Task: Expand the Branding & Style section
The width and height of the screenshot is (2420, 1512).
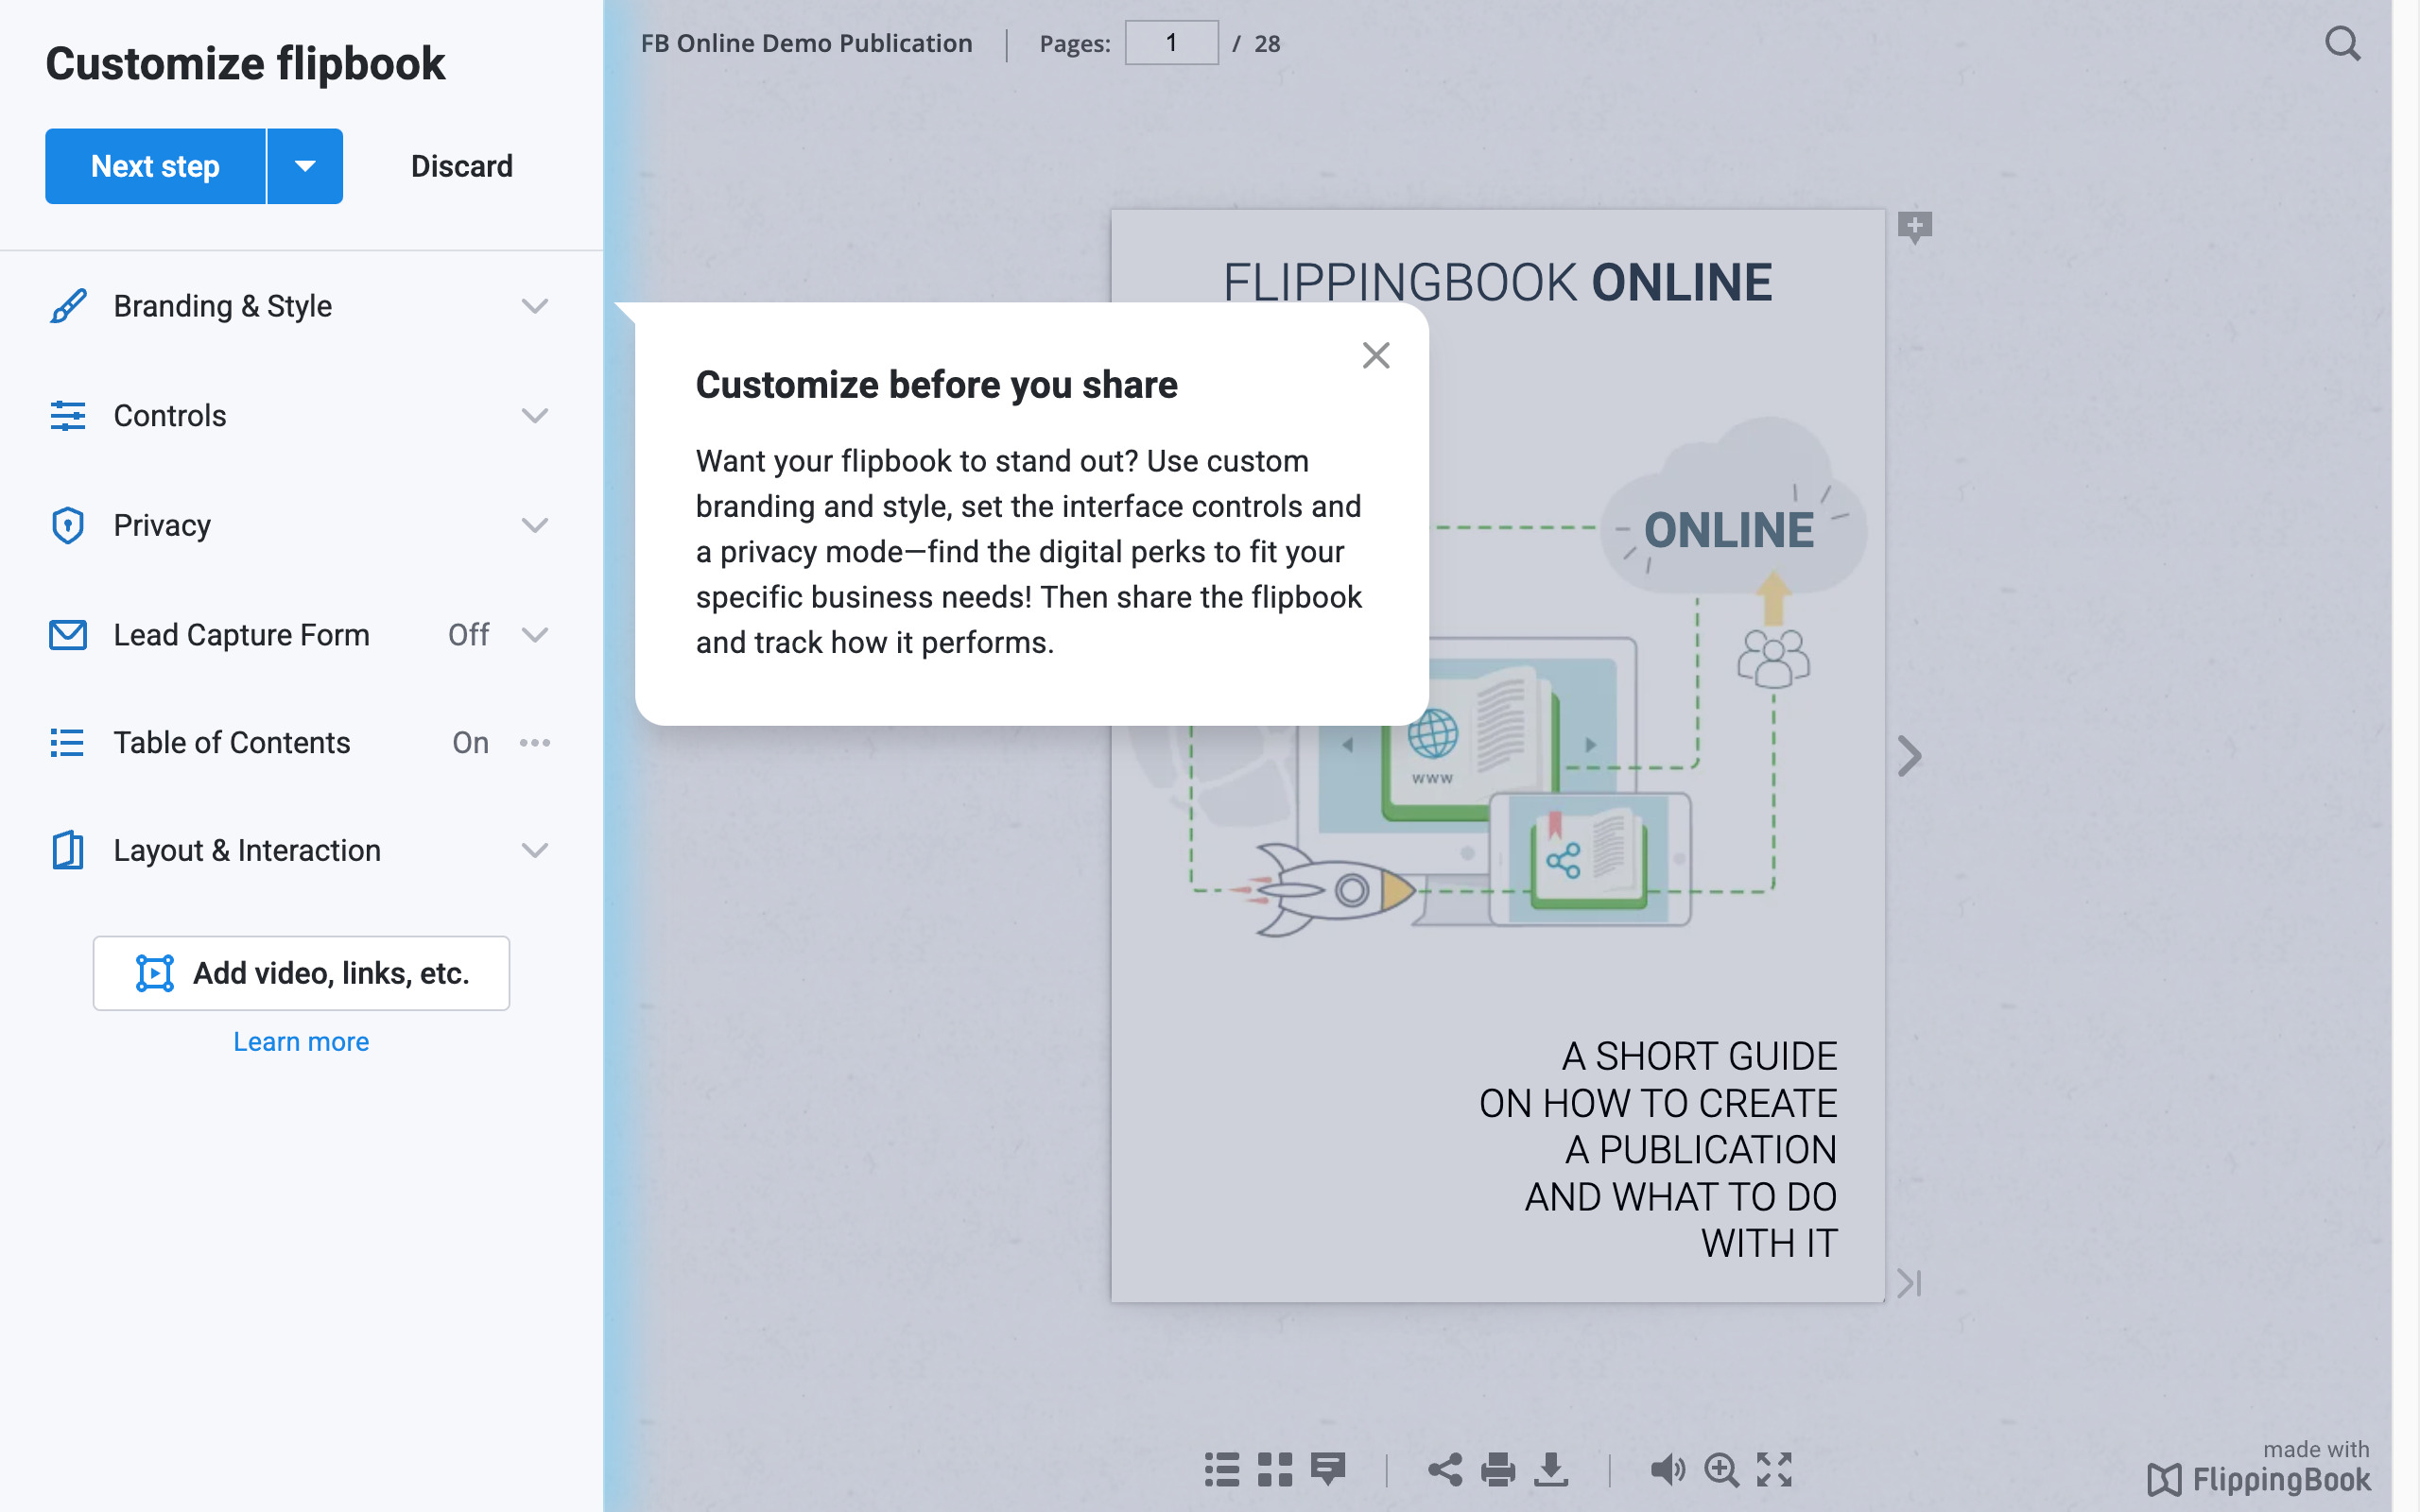Action: click(537, 306)
